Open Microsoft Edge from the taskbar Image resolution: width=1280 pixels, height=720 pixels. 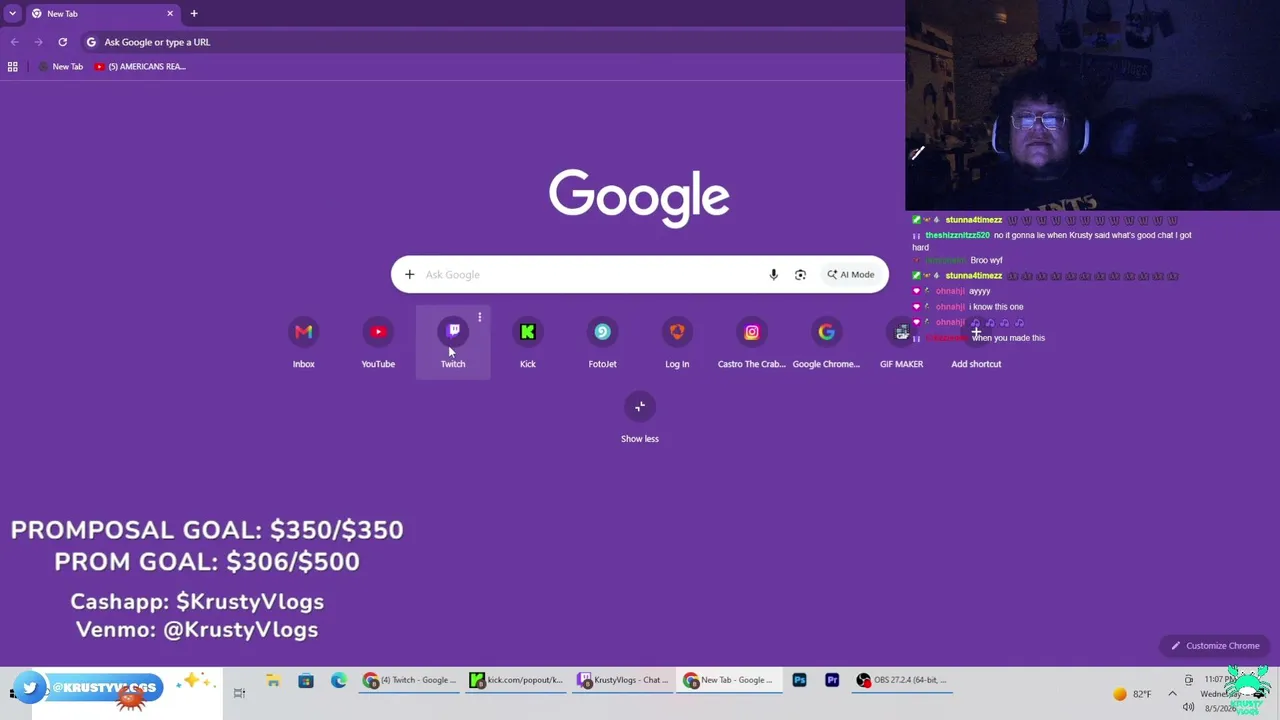click(339, 681)
